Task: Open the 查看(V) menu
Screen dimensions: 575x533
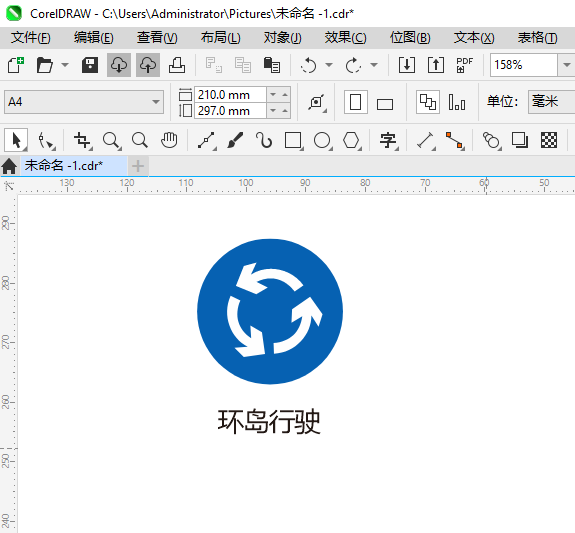Action: [x=157, y=37]
